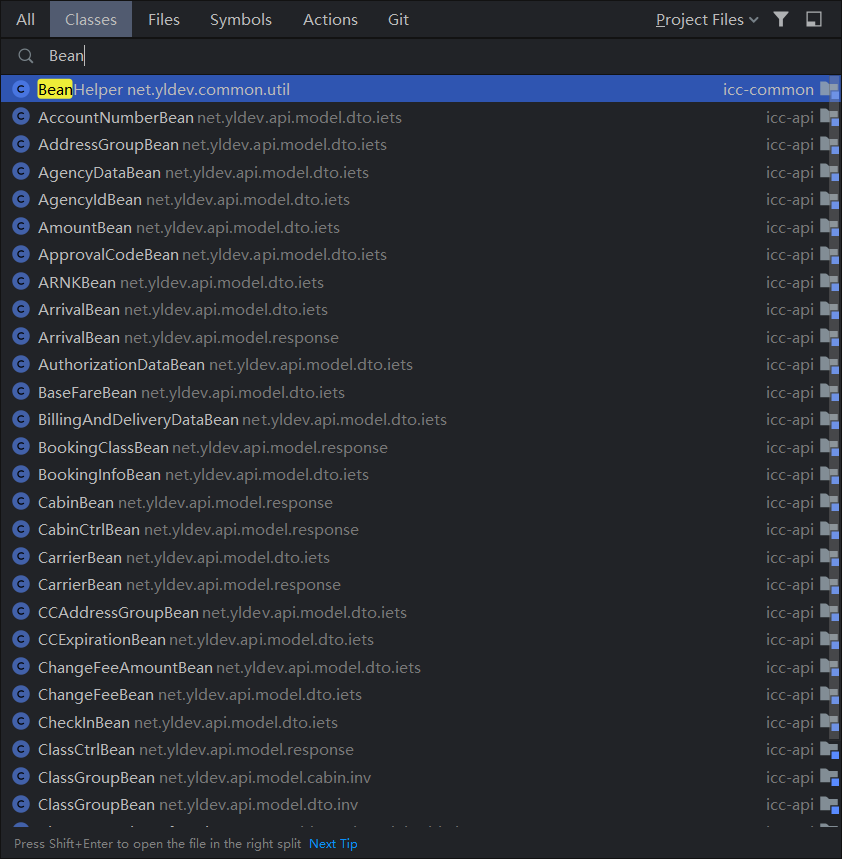
Task: Click class icon beside AccountNumberBean
Action: pyautogui.click(x=21, y=117)
